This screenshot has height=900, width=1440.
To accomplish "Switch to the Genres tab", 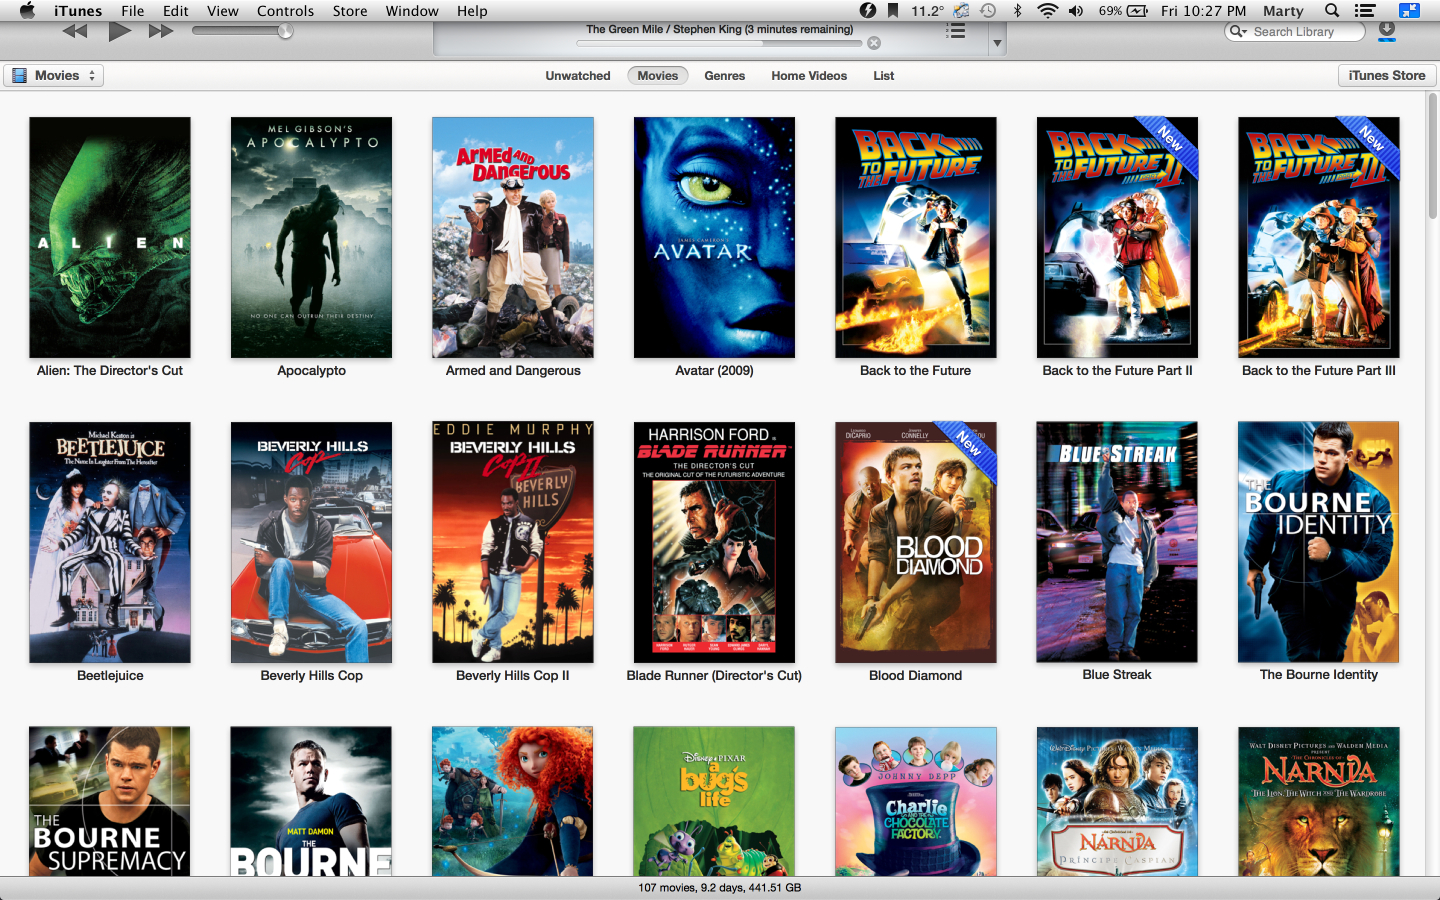I will 725,75.
